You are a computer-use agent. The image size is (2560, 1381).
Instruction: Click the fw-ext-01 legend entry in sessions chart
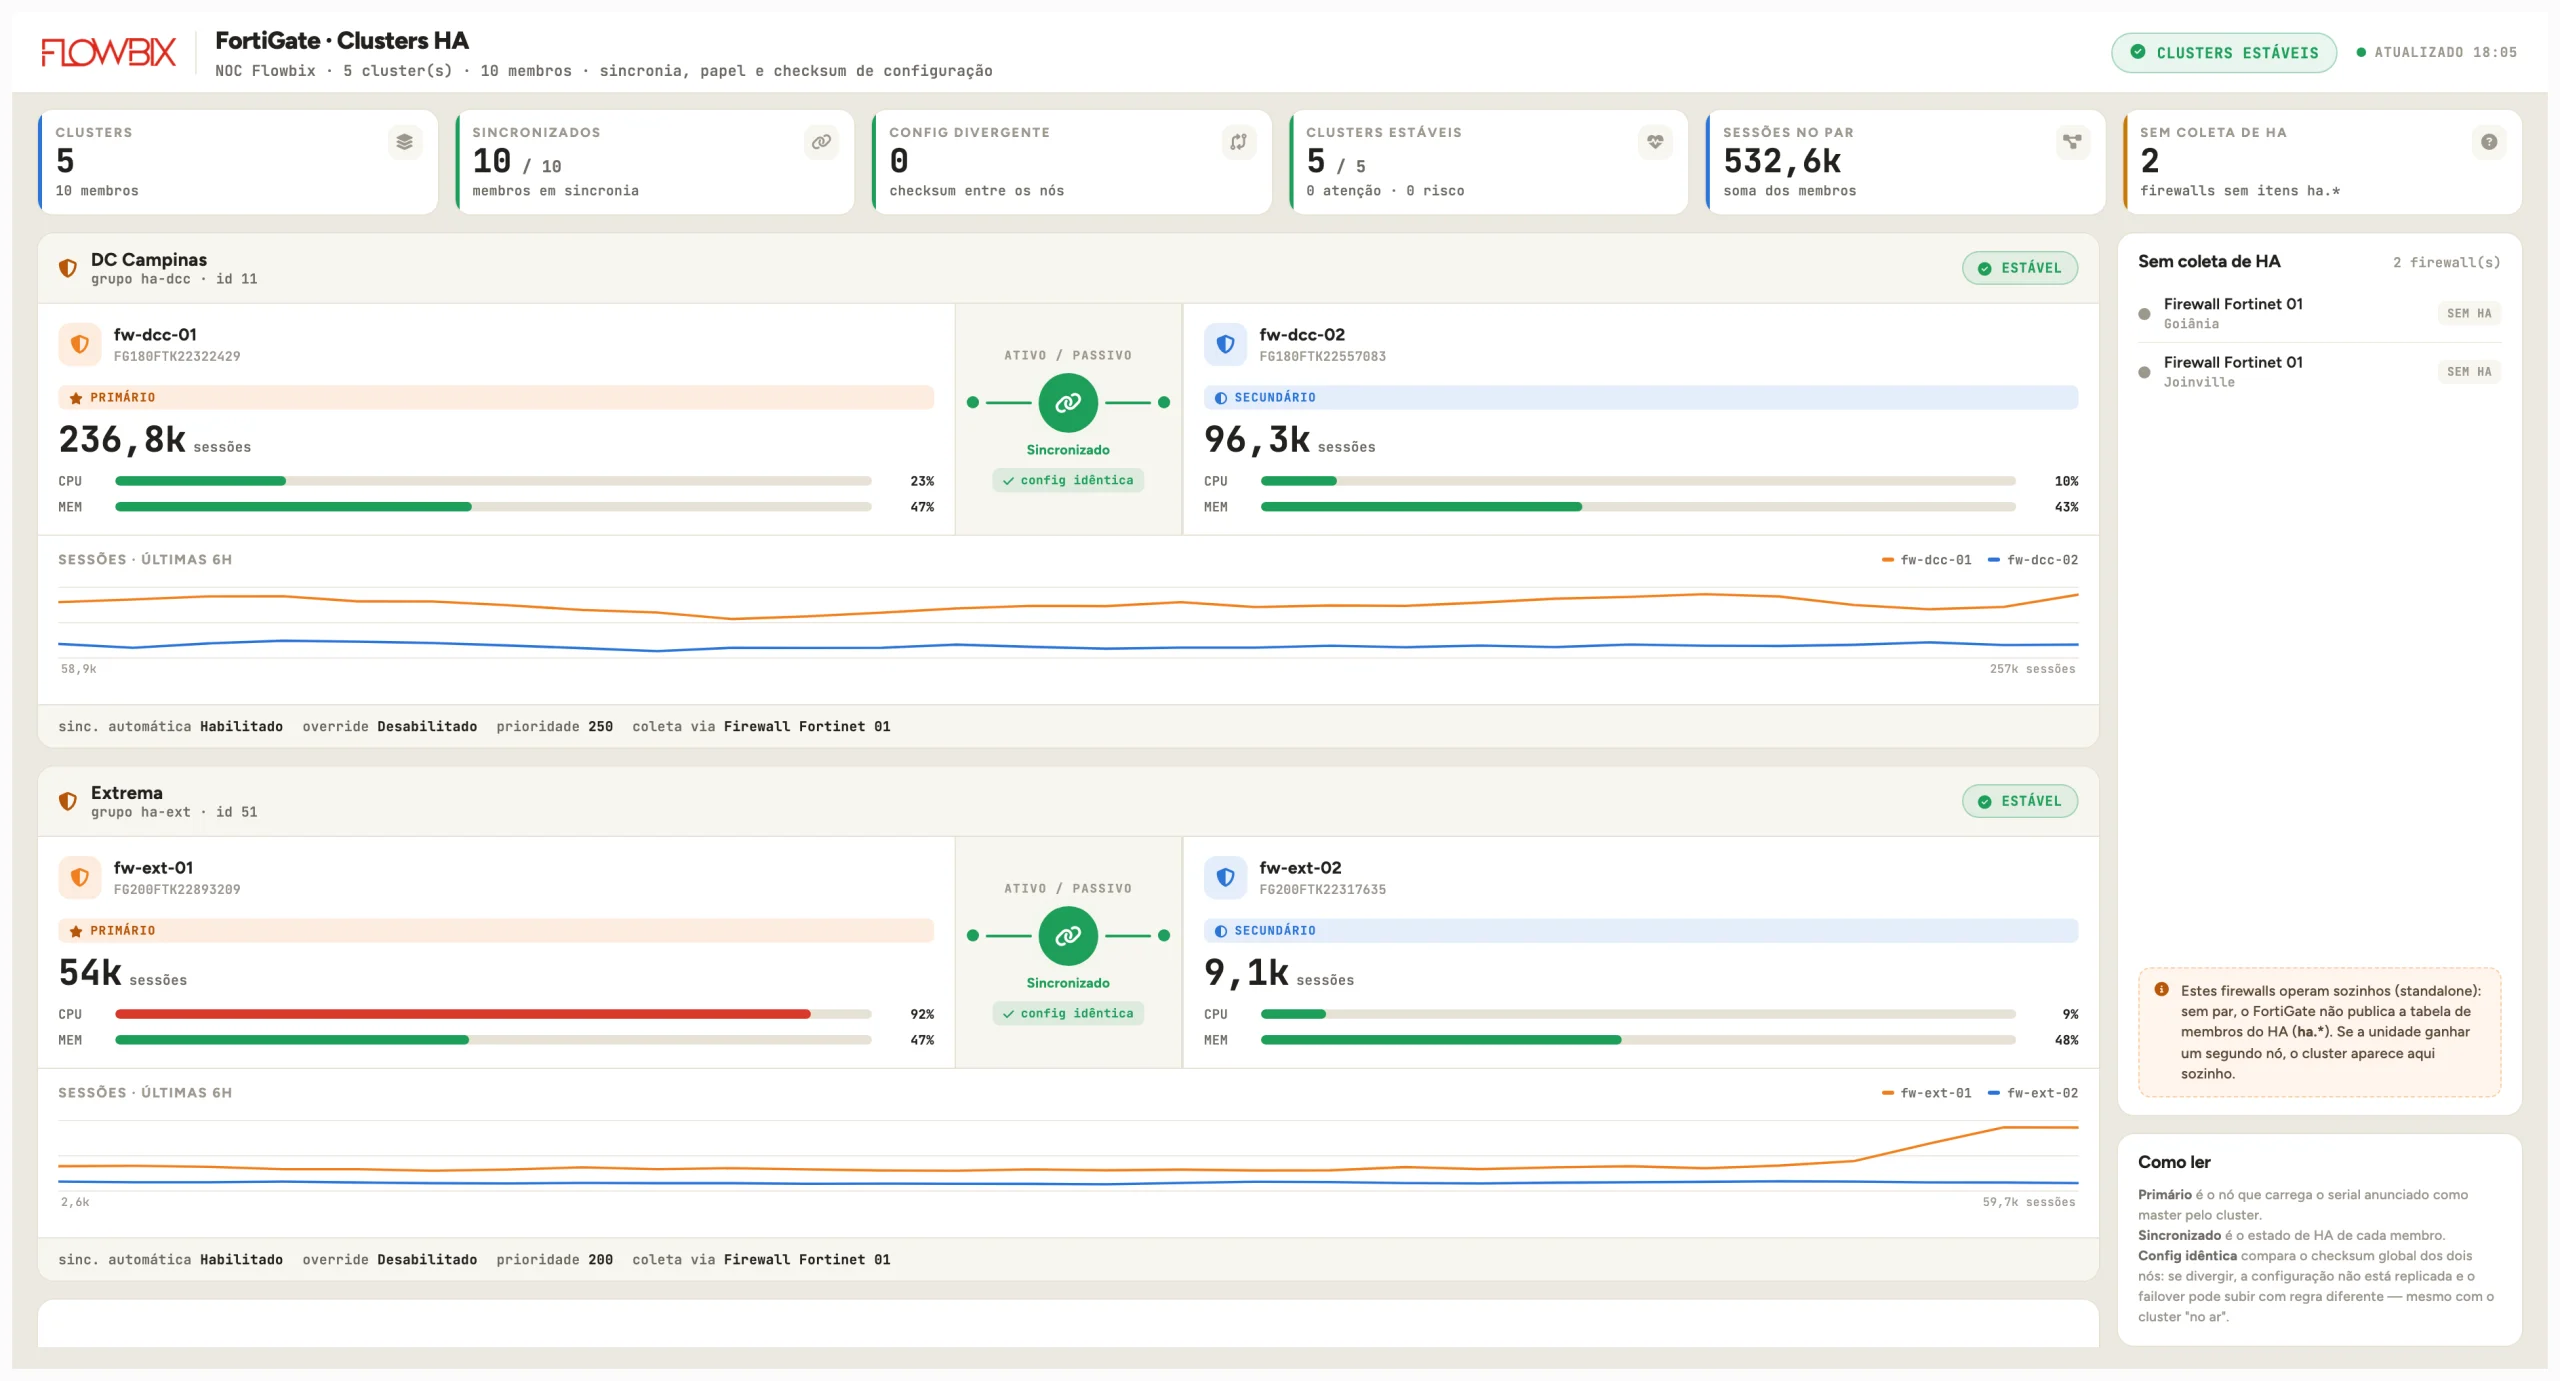[1927, 1093]
